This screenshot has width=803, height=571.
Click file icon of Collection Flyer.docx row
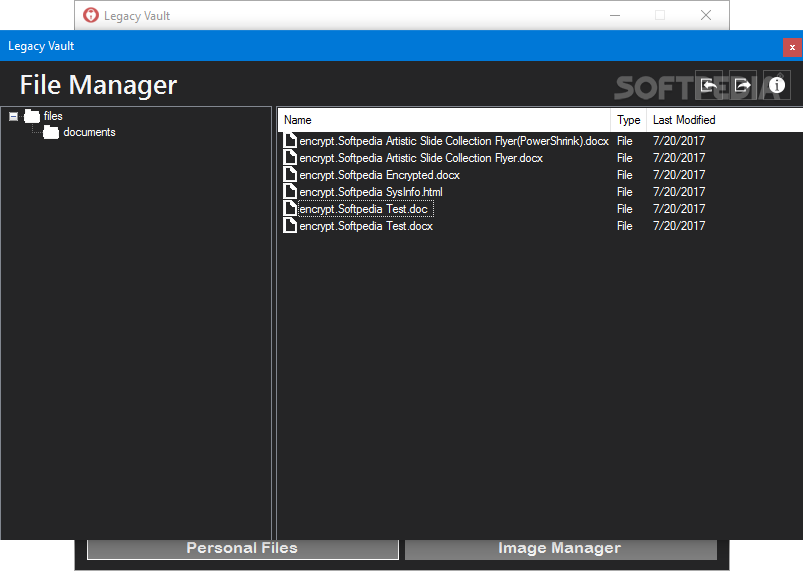coord(290,157)
